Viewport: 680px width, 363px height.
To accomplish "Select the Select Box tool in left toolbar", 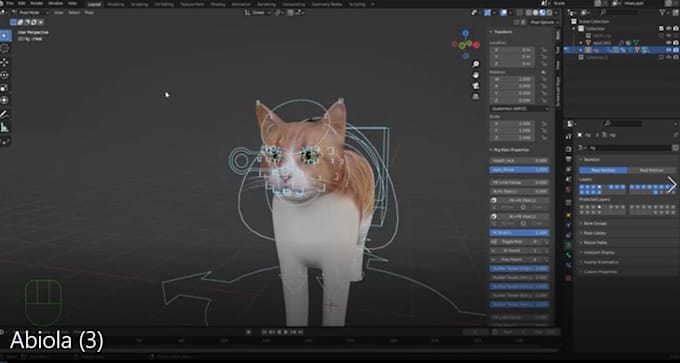I will tap(5, 36).
